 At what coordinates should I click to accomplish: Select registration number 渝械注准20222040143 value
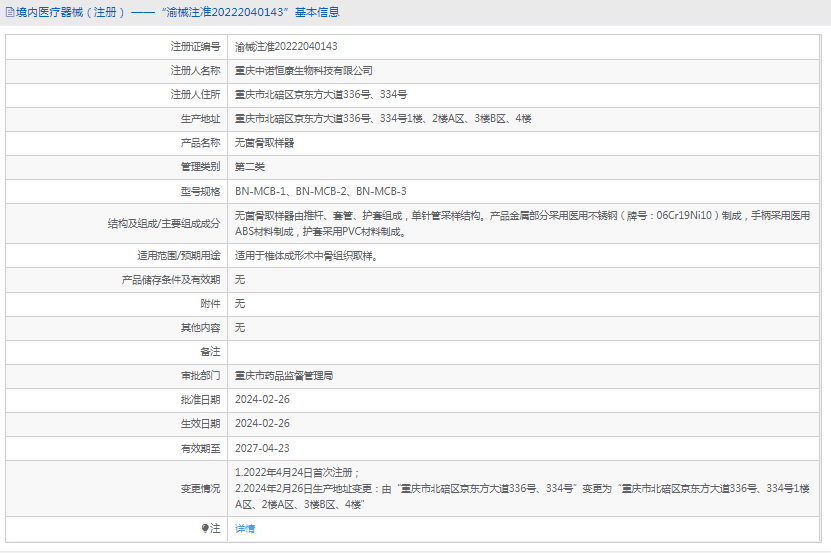click(x=286, y=47)
